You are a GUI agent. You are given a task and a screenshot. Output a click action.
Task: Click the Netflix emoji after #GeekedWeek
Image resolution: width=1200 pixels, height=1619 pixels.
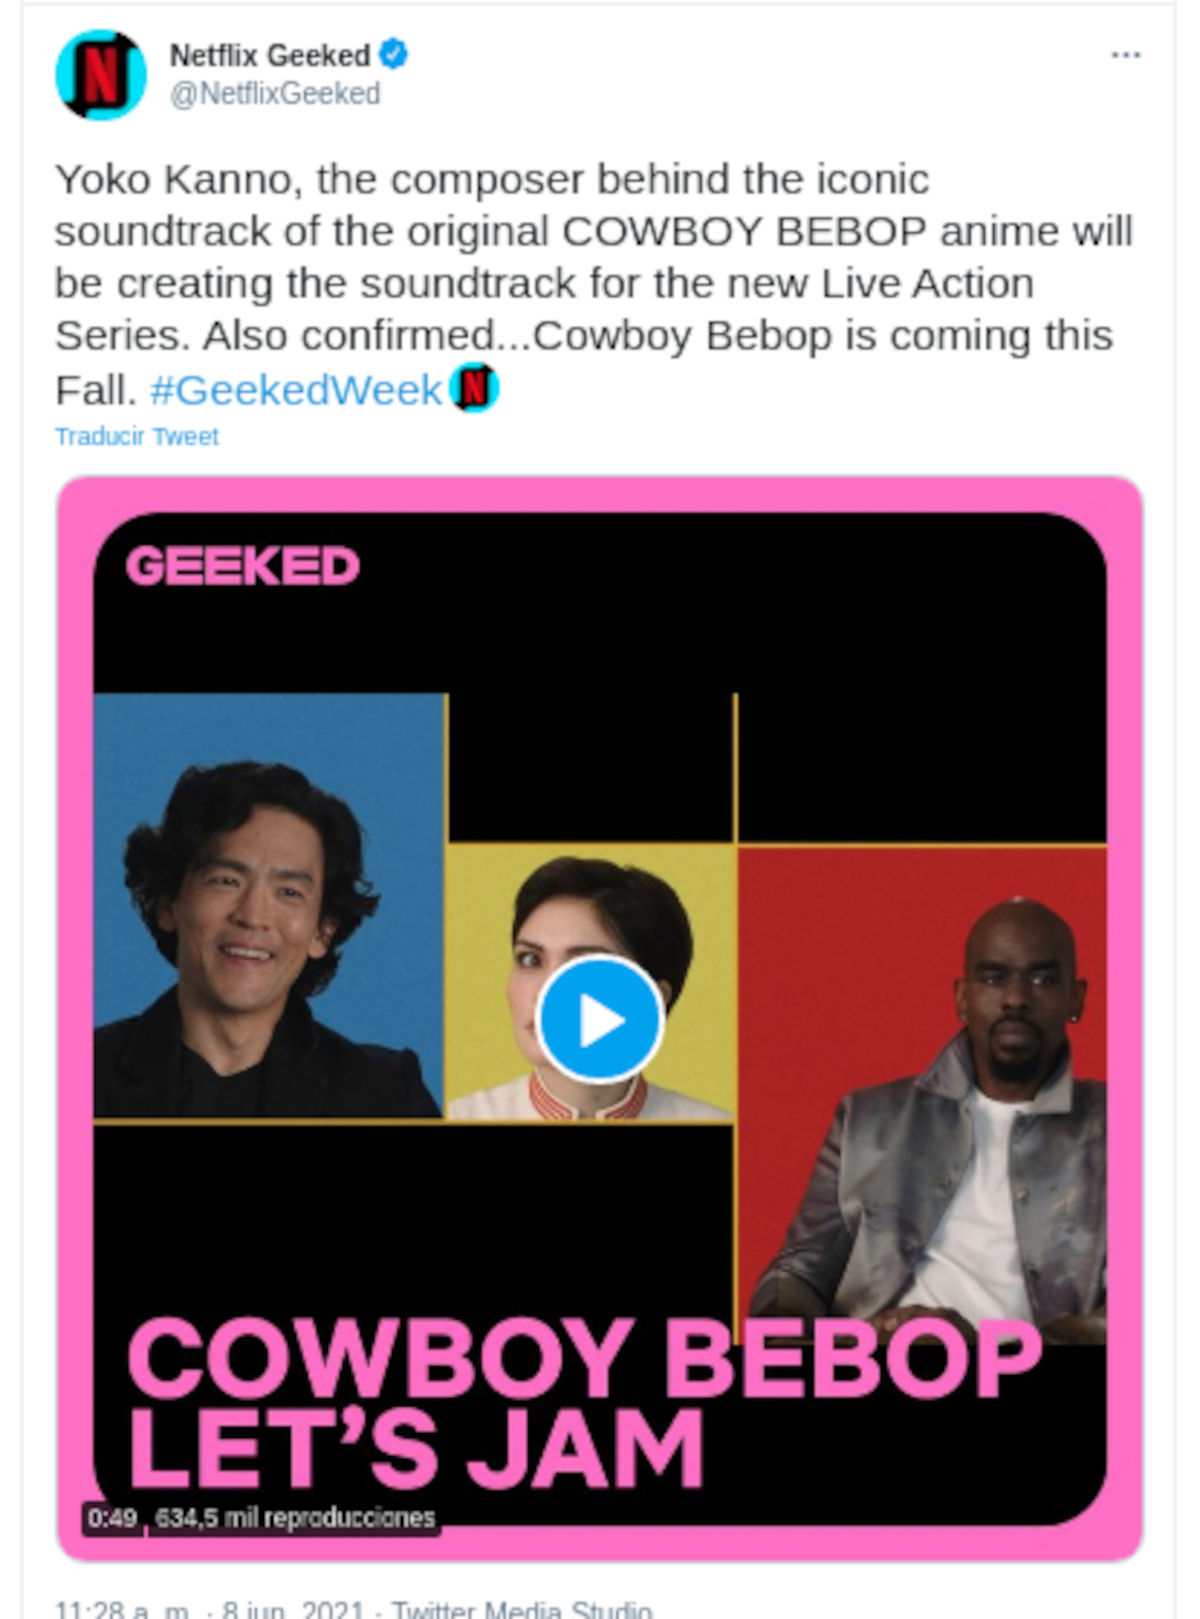474,388
